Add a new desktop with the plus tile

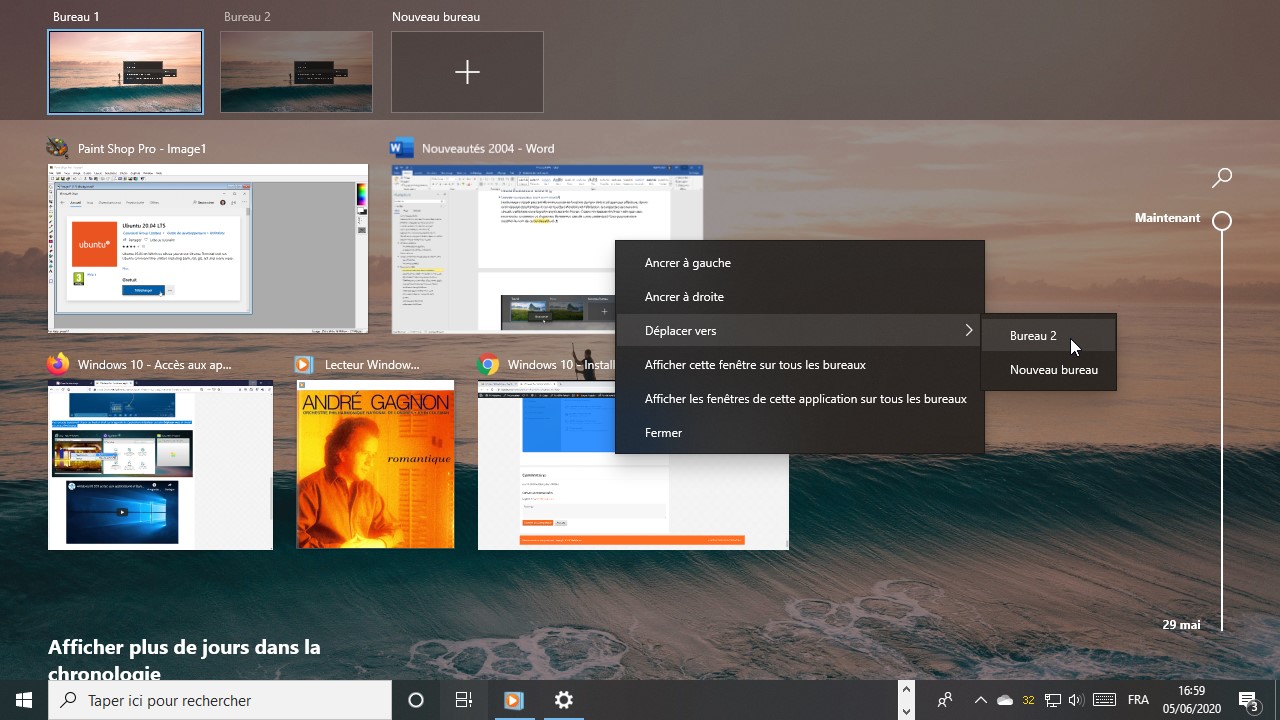pos(467,72)
